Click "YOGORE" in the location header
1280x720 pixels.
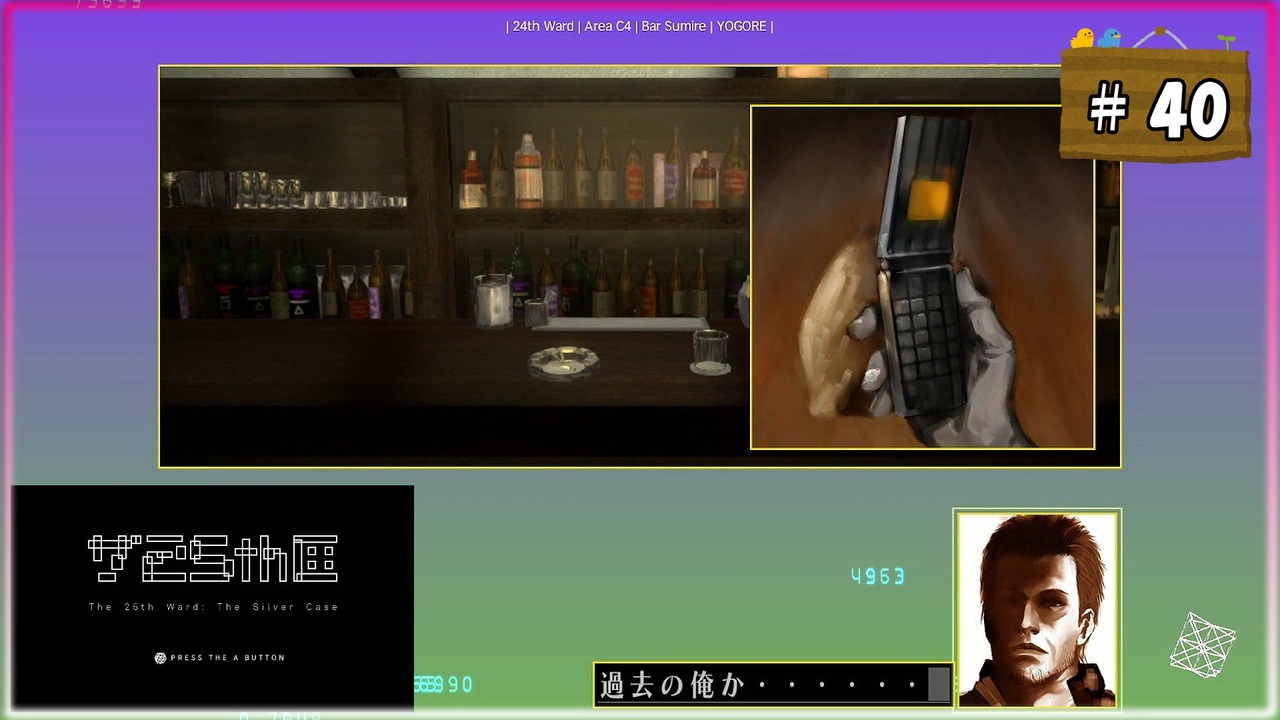point(741,26)
